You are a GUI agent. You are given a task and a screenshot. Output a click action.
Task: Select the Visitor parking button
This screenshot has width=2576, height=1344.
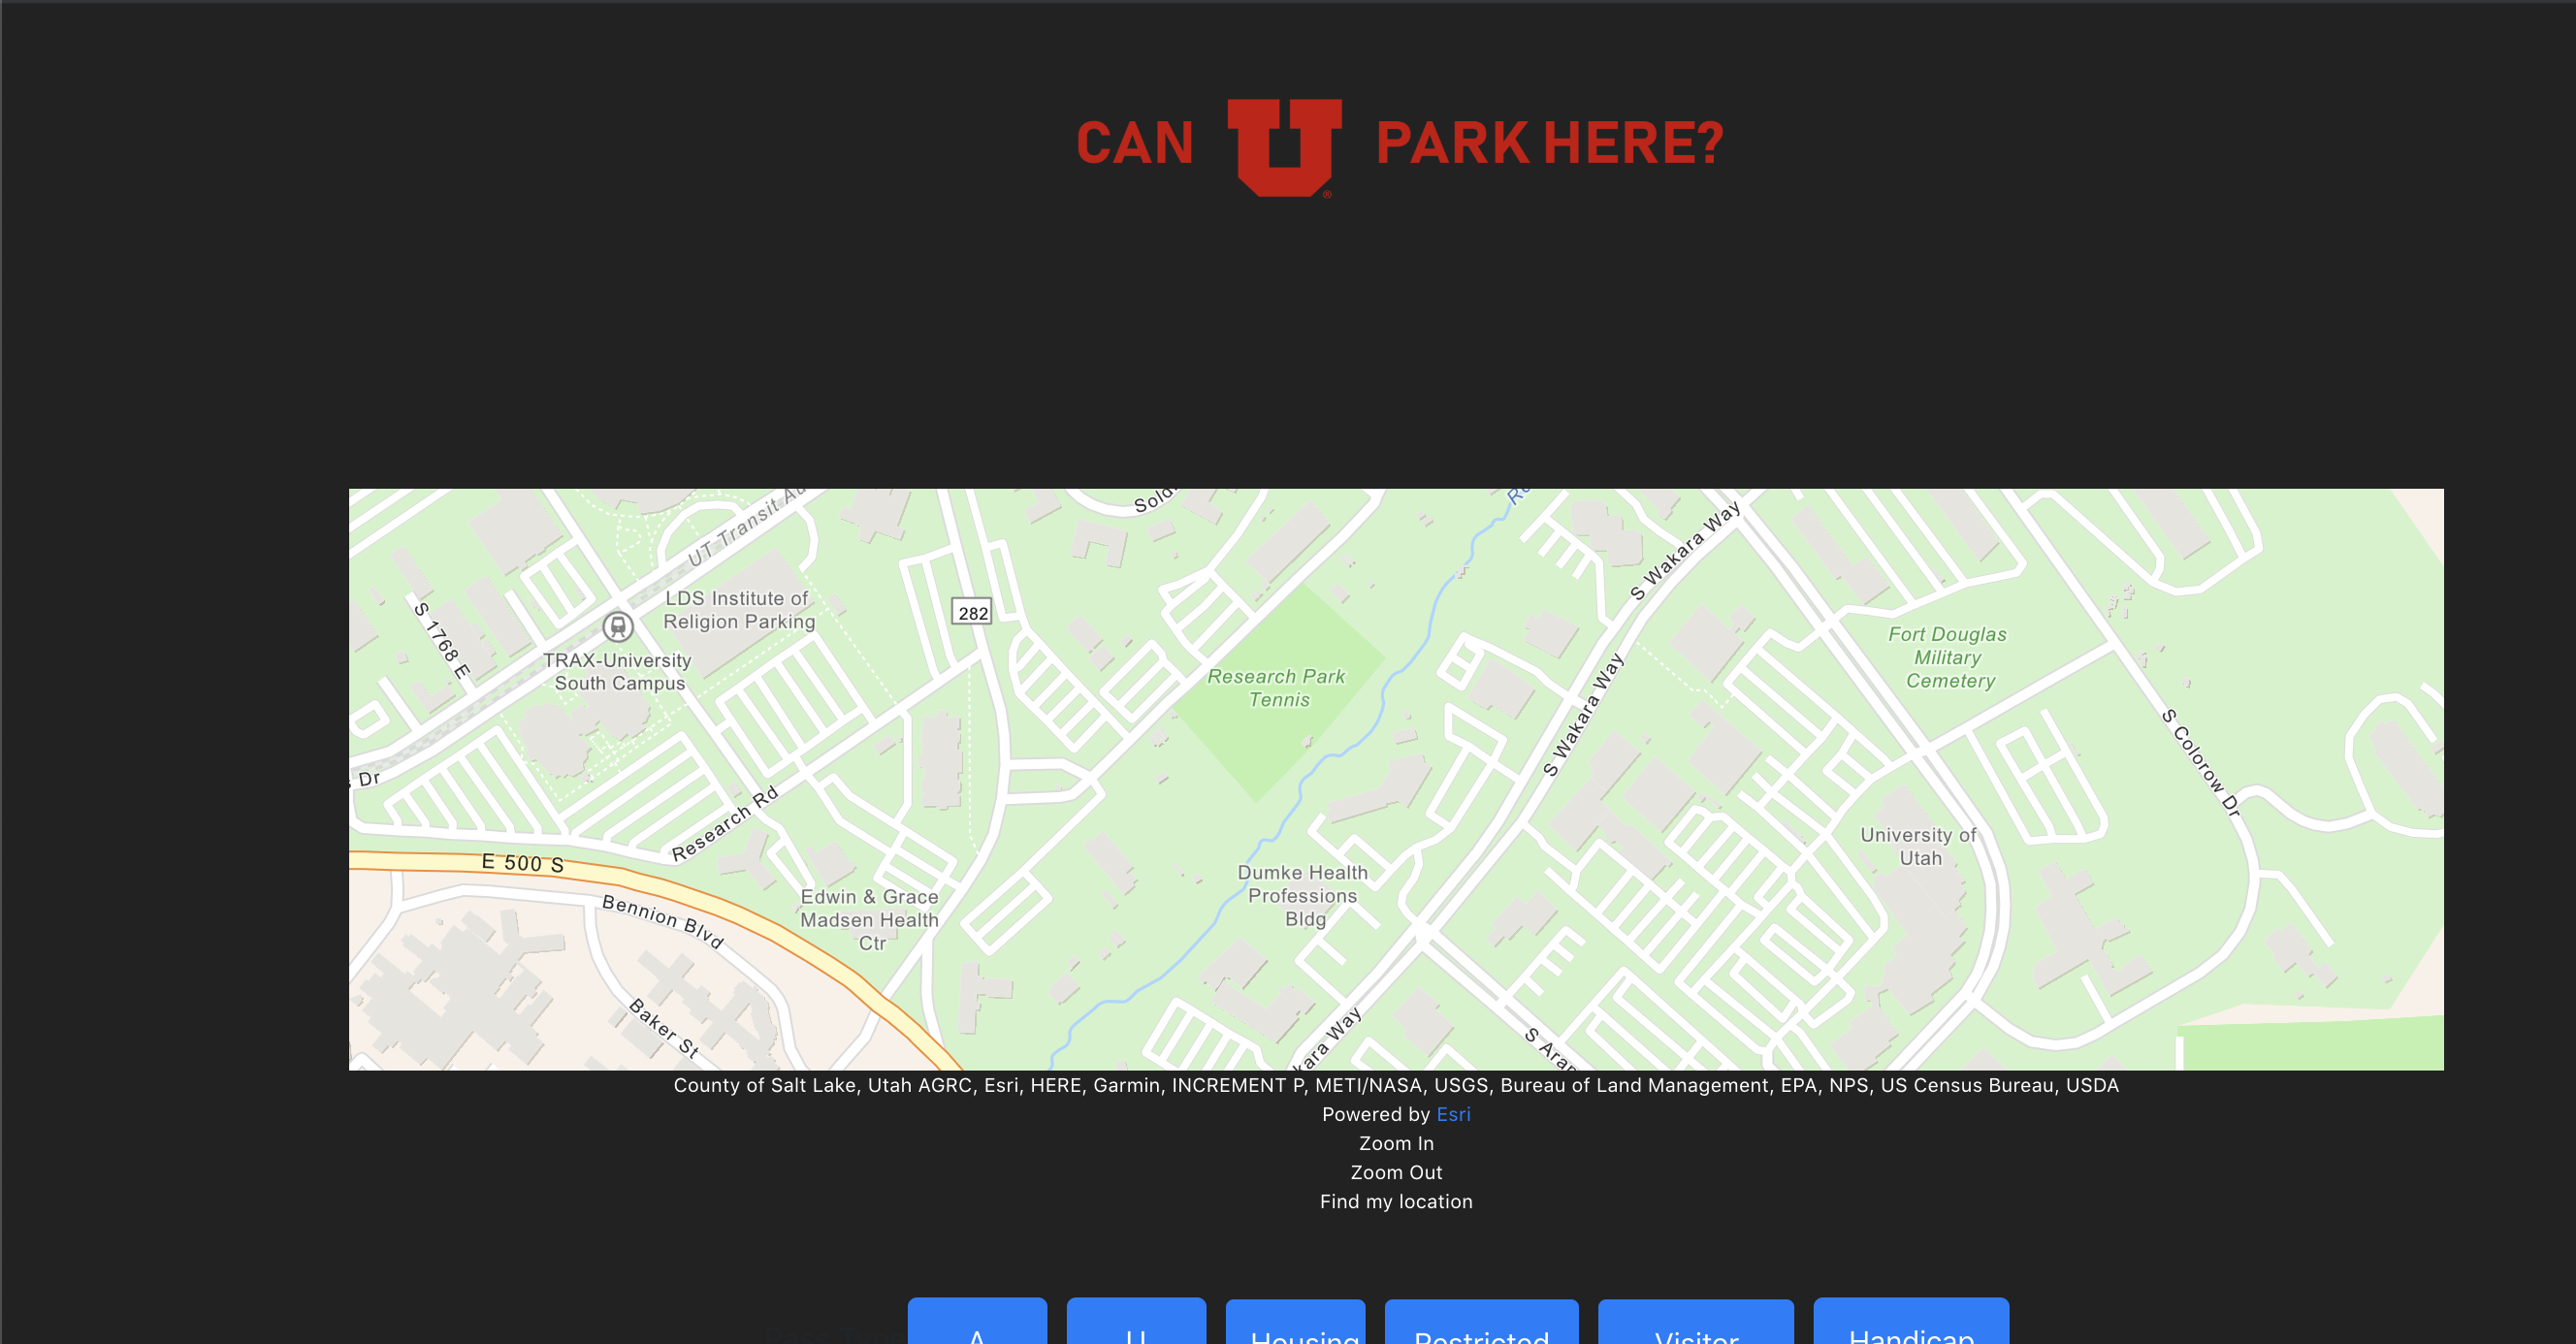coord(1695,1325)
